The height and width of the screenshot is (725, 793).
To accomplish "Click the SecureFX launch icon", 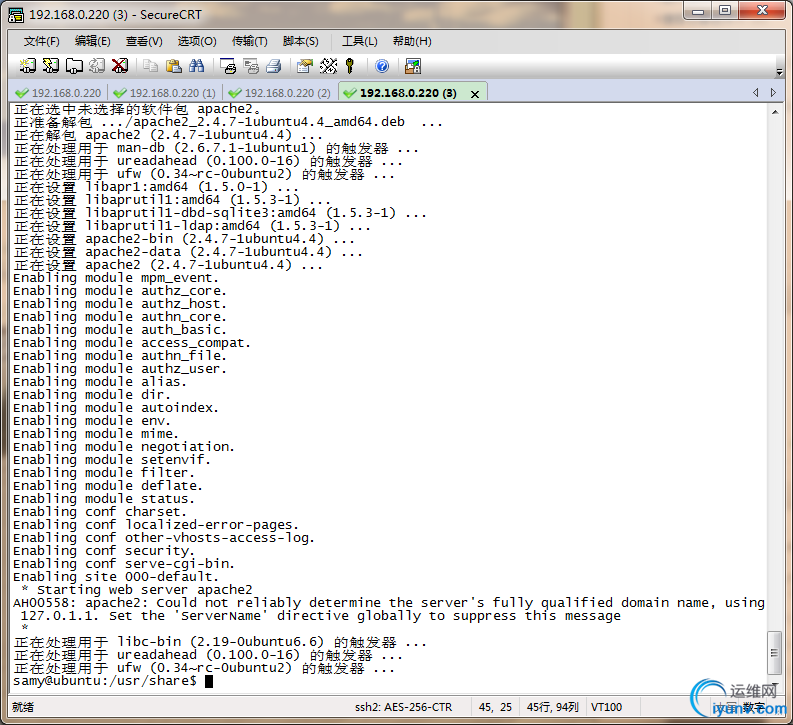I will click(x=413, y=66).
